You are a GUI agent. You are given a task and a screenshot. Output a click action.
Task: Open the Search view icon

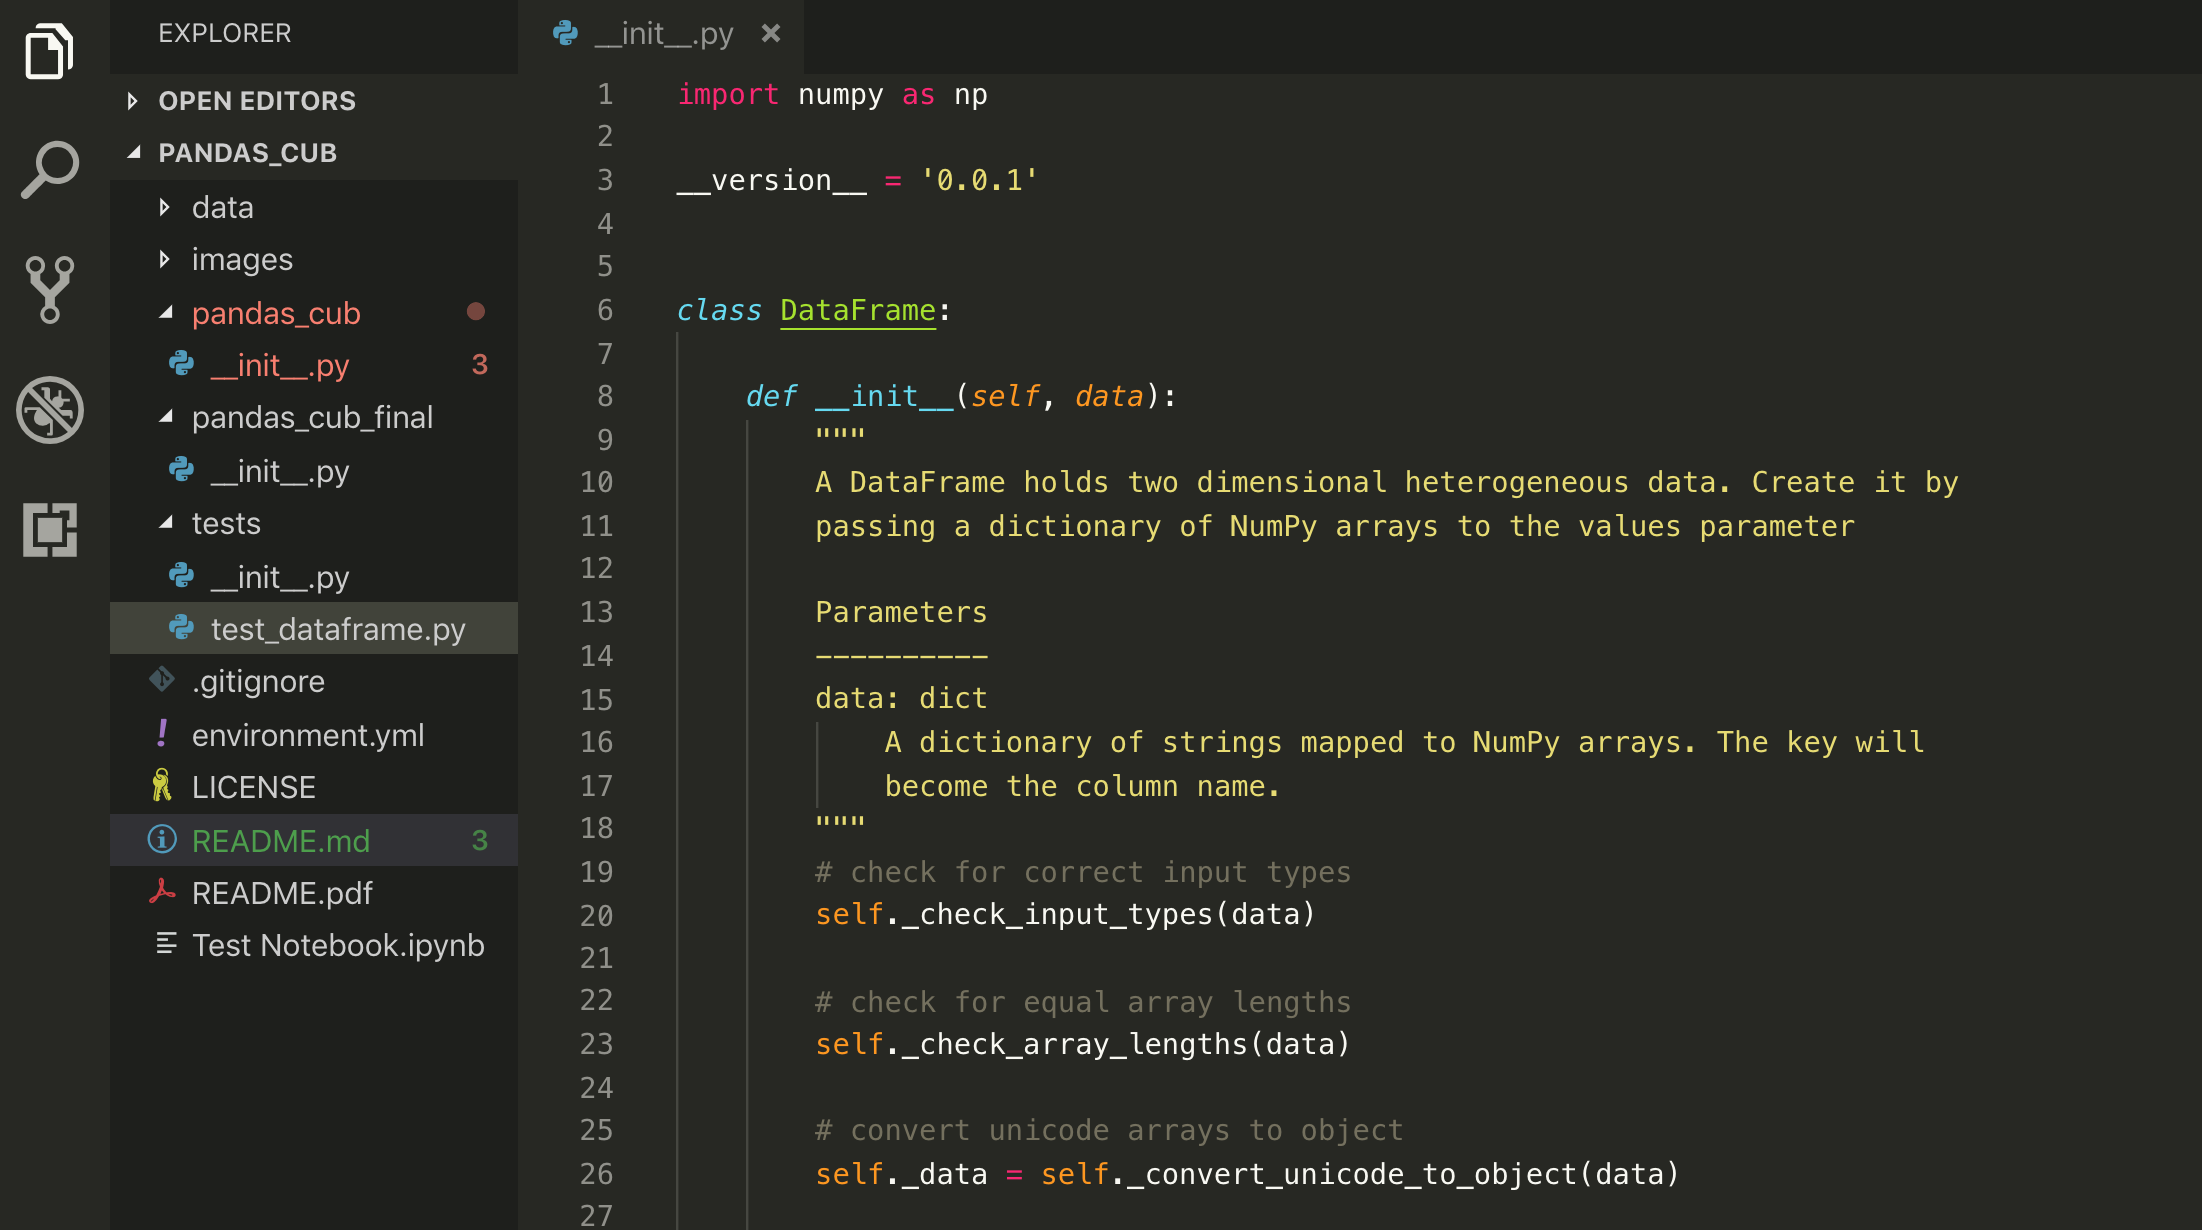click(x=50, y=170)
